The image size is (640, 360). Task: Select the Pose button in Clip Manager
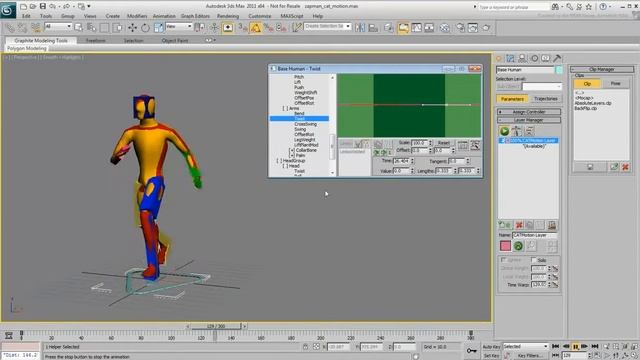tap(616, 83)
